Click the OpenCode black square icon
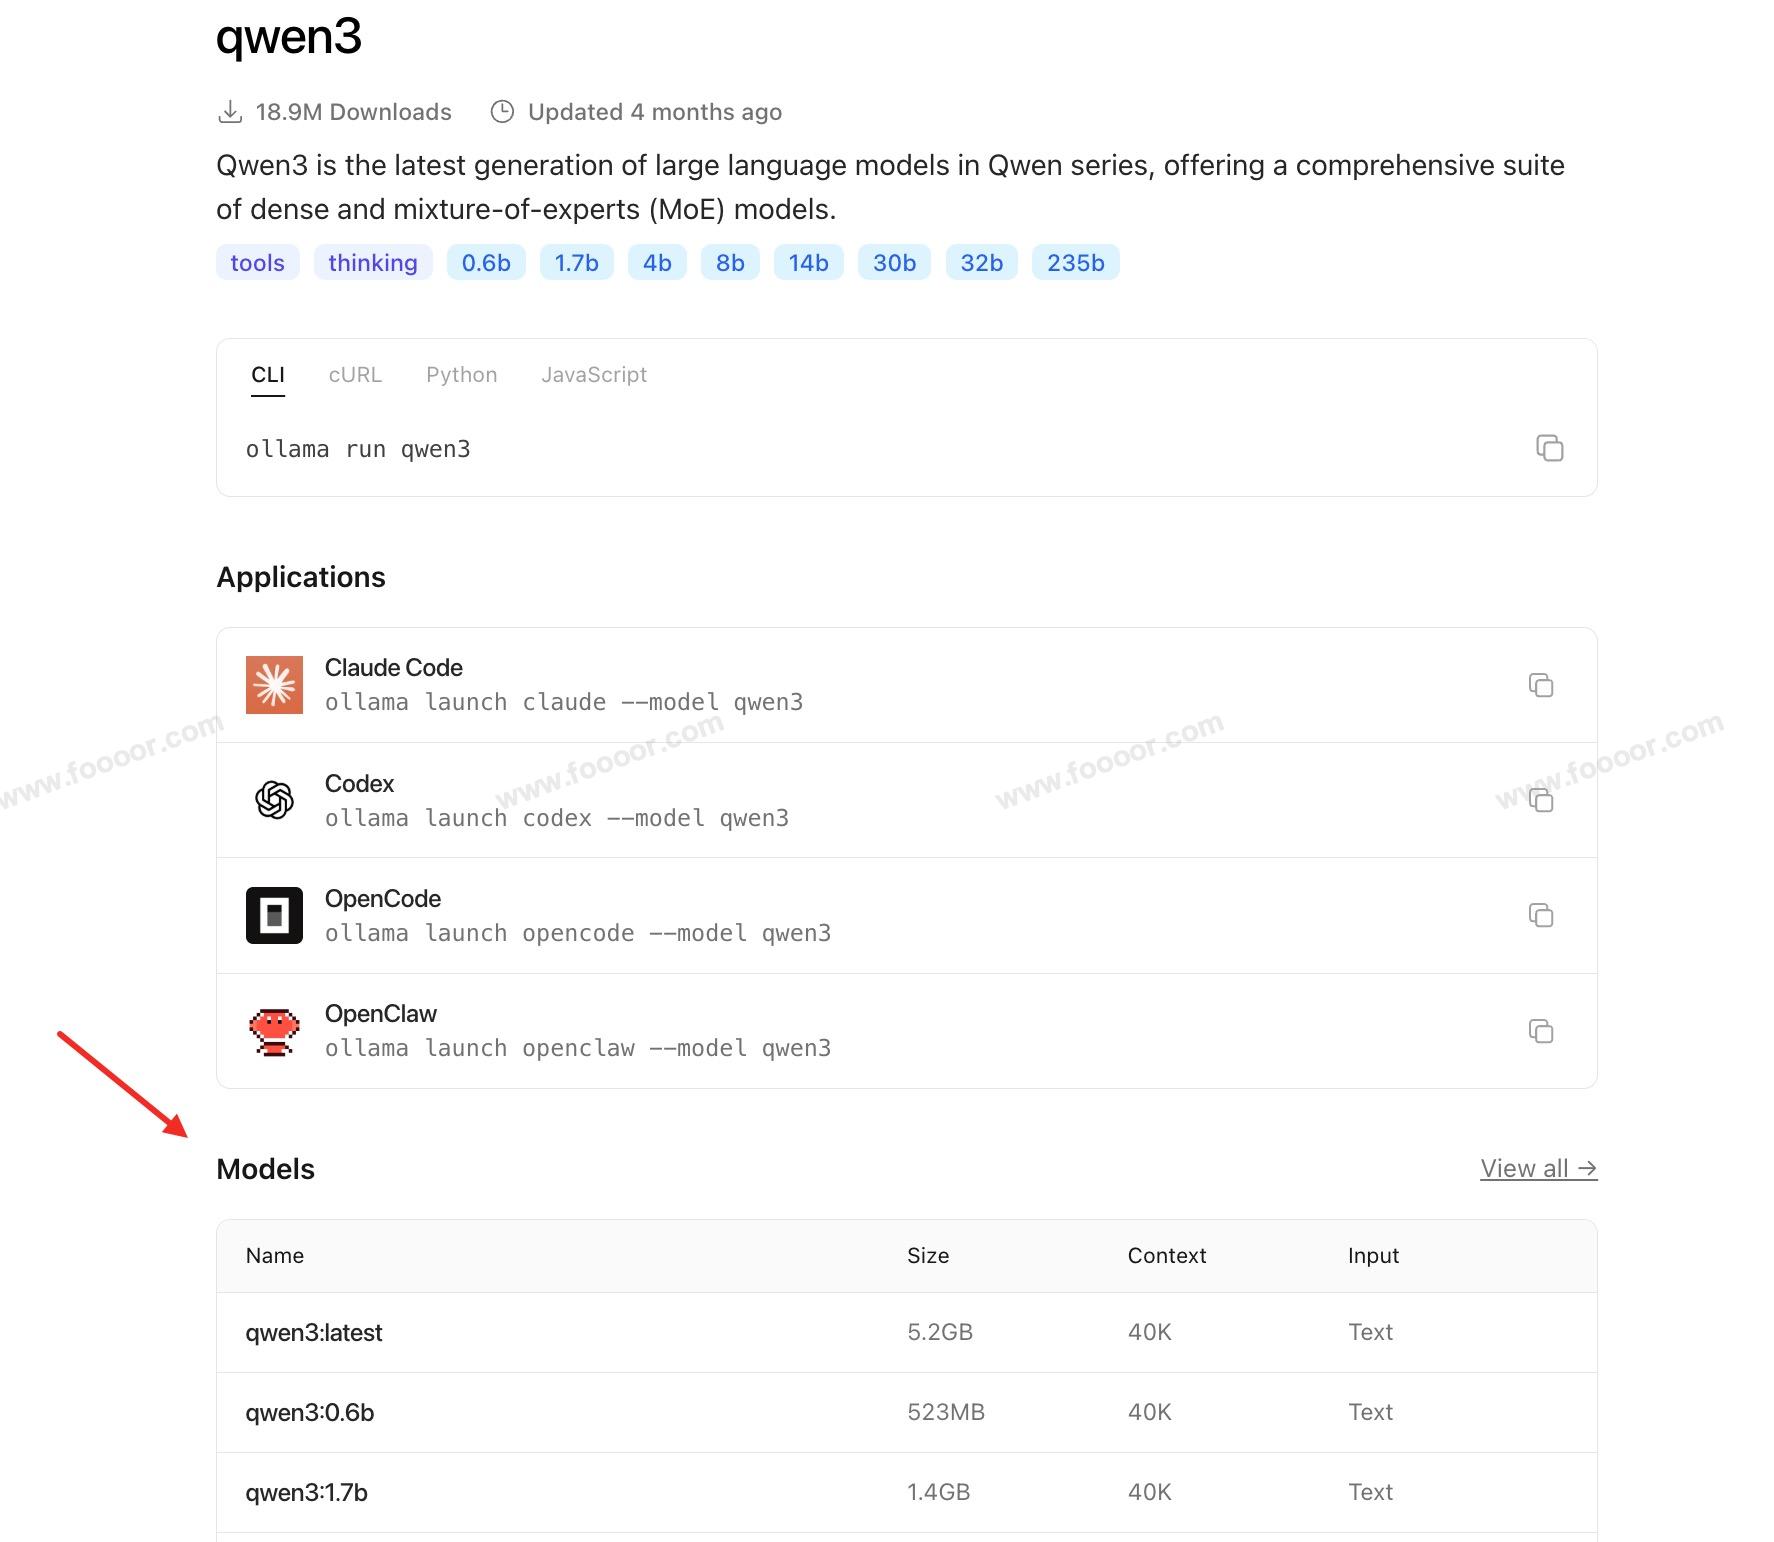 [x=274, y=915]
